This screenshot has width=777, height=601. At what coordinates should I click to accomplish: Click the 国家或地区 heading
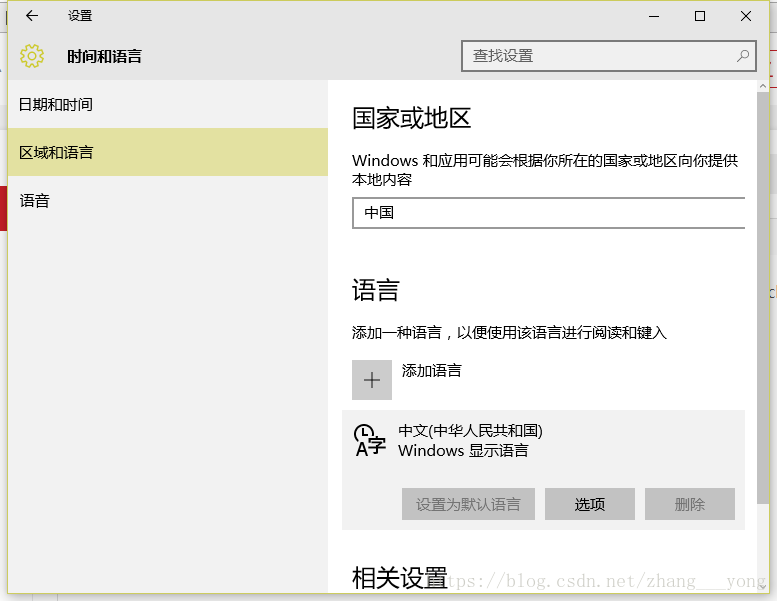(411, 118)
